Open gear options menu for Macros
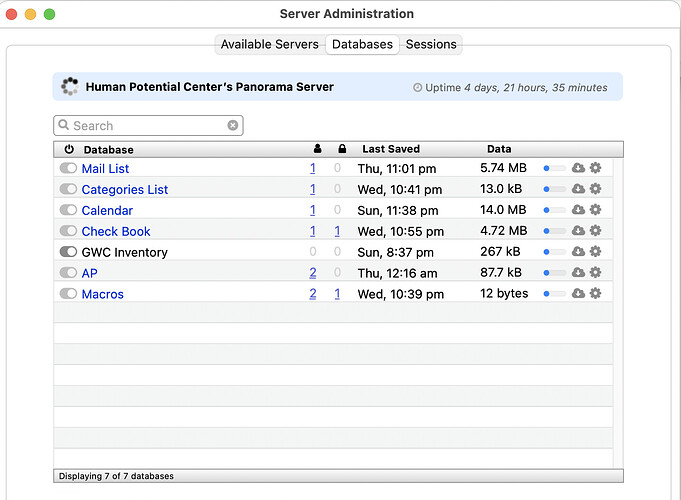 (x=595, y=294)
